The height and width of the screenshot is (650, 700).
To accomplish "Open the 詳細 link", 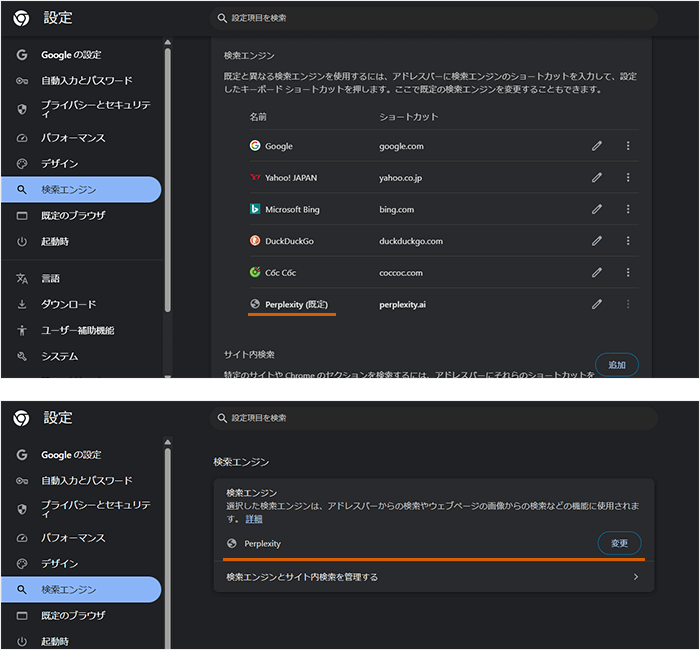I will (x=254, y=519).
